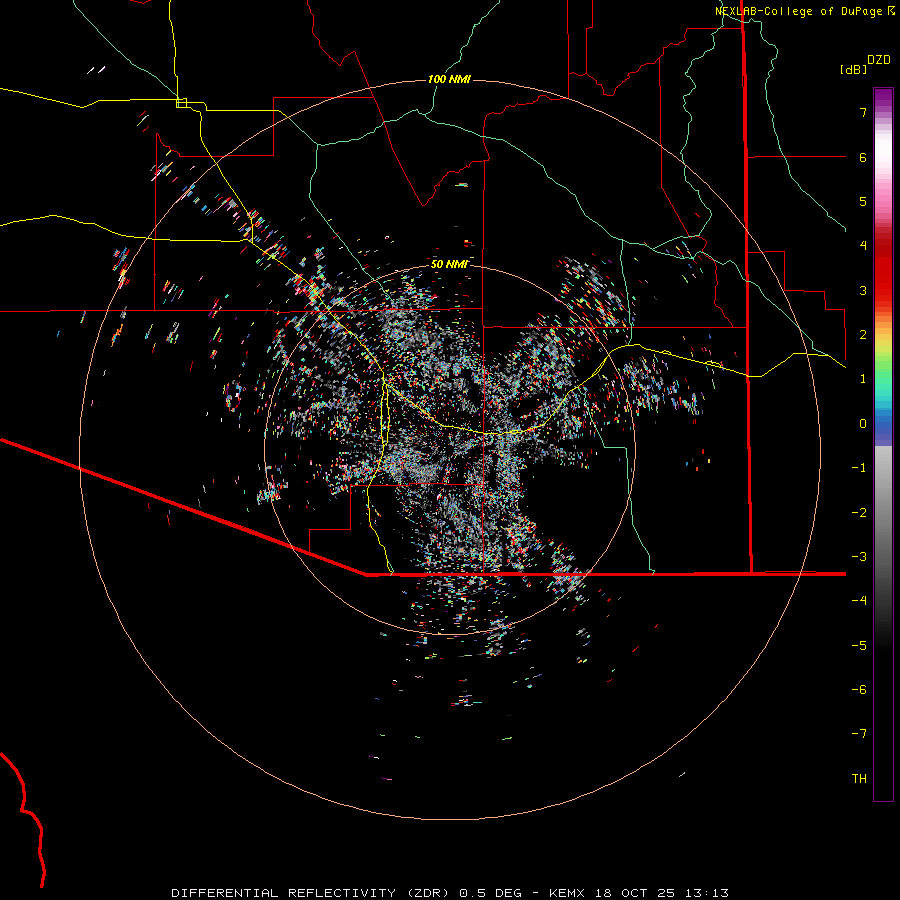This screenshot has width=900, height=900.
Task: Click the light gray color bar segment near -2
Action: pos(883,505)
